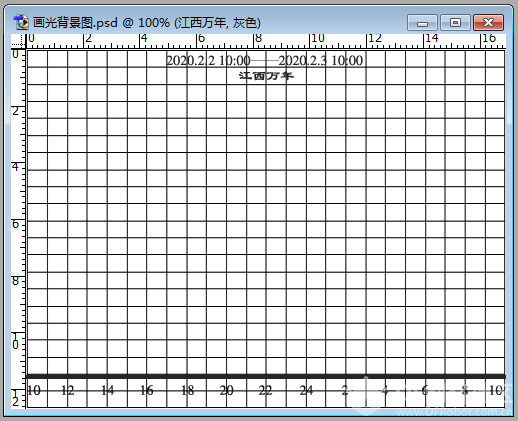518x421 pixels.
Task: Click the 江西万年 text on canvas
Action: [266, 76]
